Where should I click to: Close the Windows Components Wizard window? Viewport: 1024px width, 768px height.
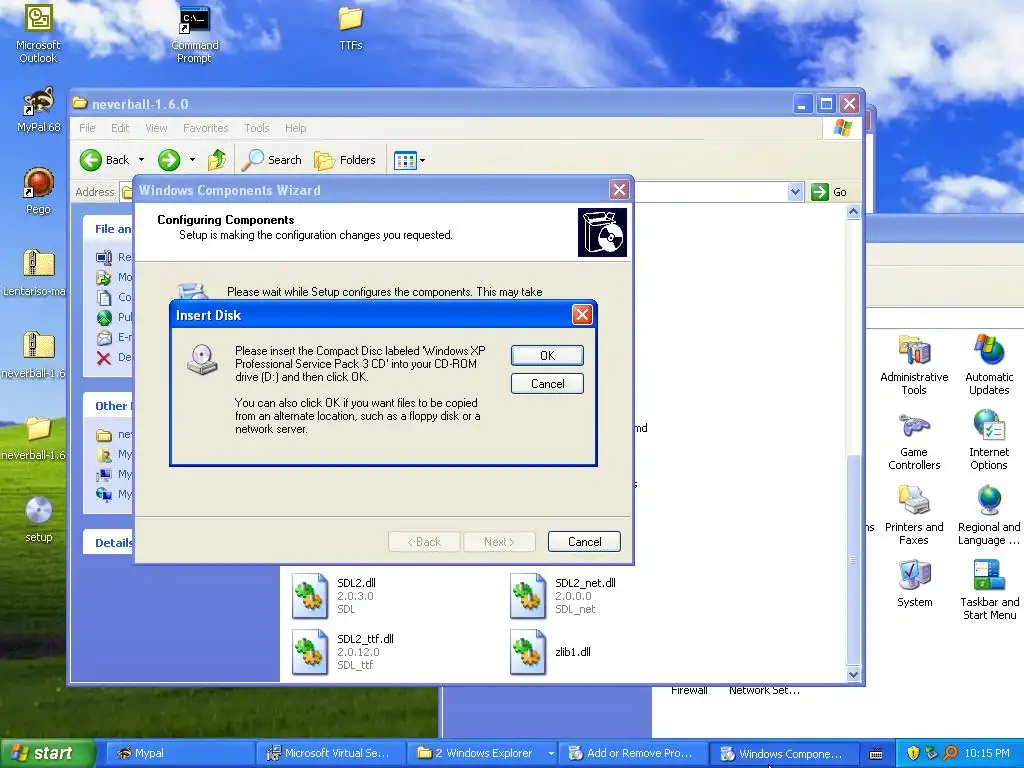click(619, 190)
